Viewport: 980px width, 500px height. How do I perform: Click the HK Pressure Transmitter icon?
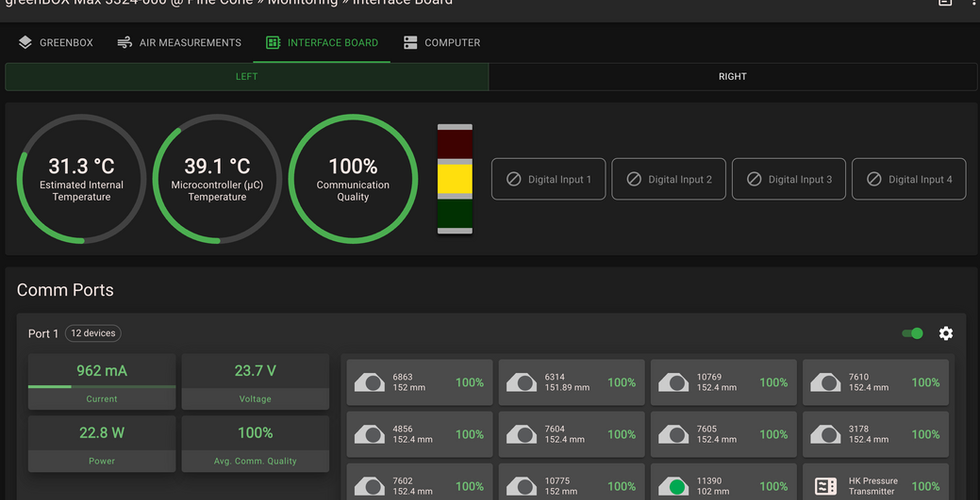[x=826, y=486]
